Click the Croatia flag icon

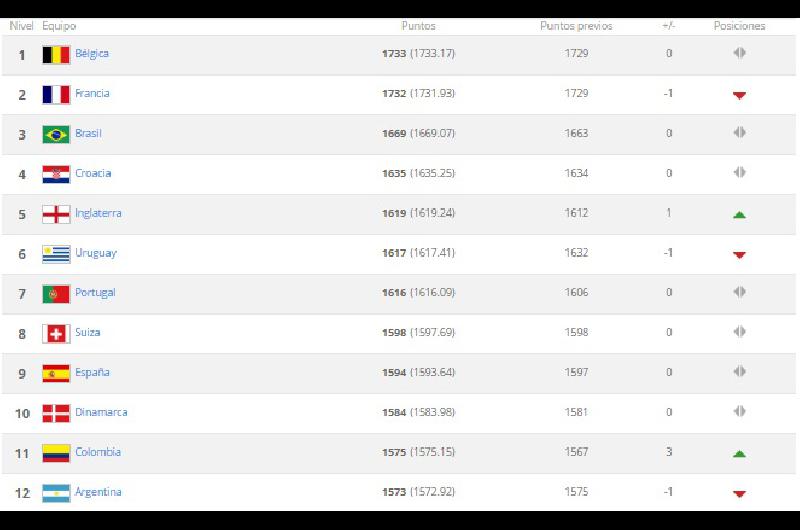pos(56,174)
